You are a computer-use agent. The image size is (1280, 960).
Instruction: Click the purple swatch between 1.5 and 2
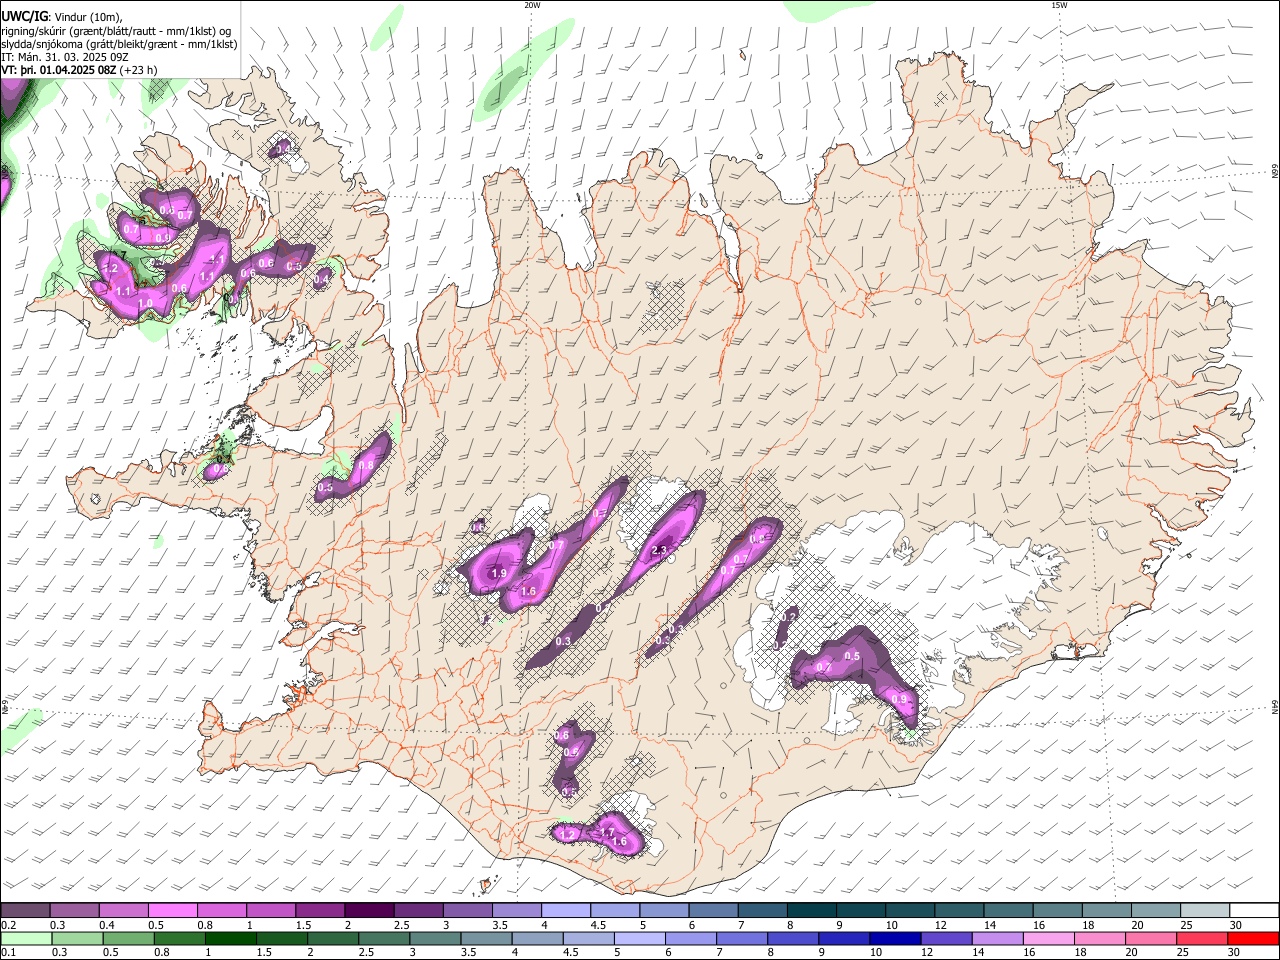point(319,910)
